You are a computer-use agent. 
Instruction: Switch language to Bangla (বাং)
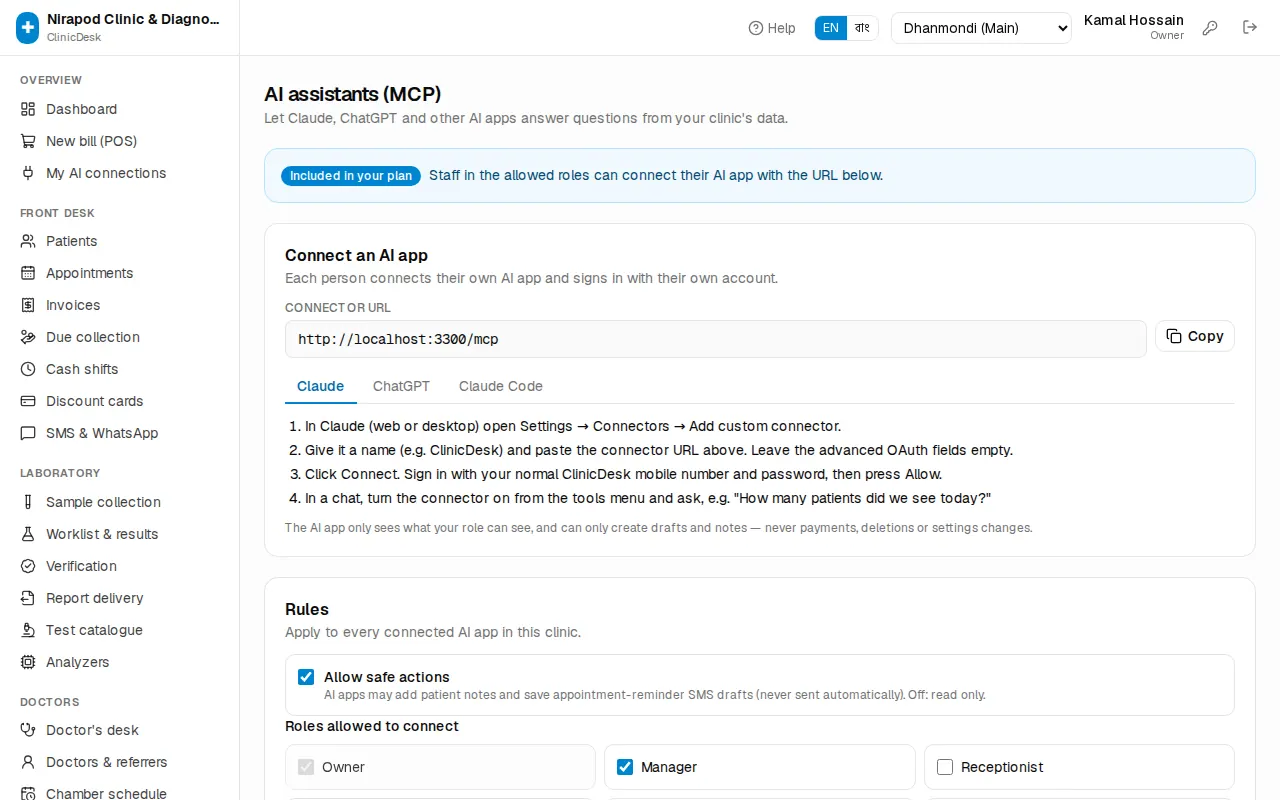(862, 28)
